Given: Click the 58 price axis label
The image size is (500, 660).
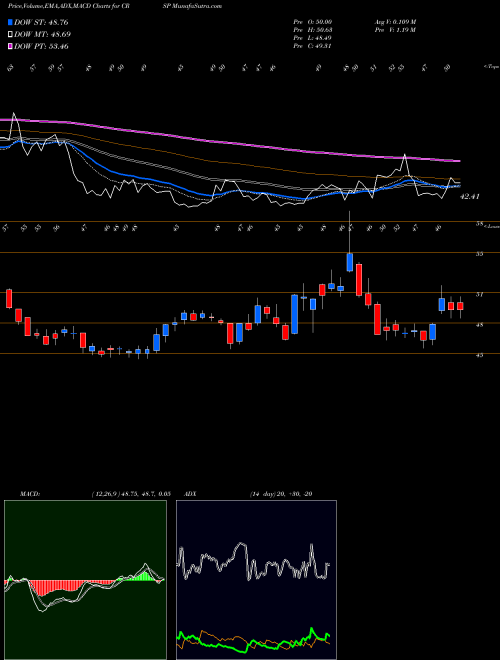Looking at the screenshot, I should 479,224.
